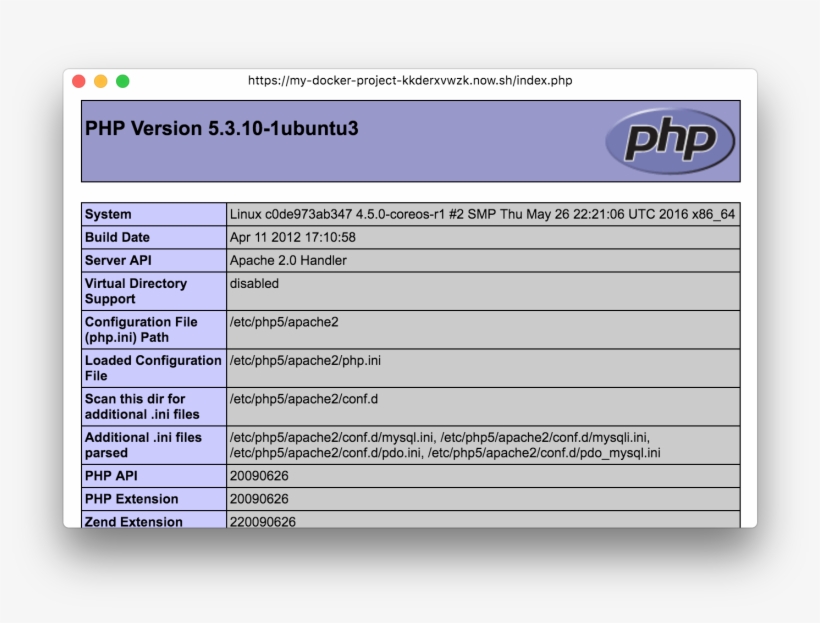
Task: Click the /etc/php5/apache2/conf.d scan directory value
Action: (x=304, y=399)
